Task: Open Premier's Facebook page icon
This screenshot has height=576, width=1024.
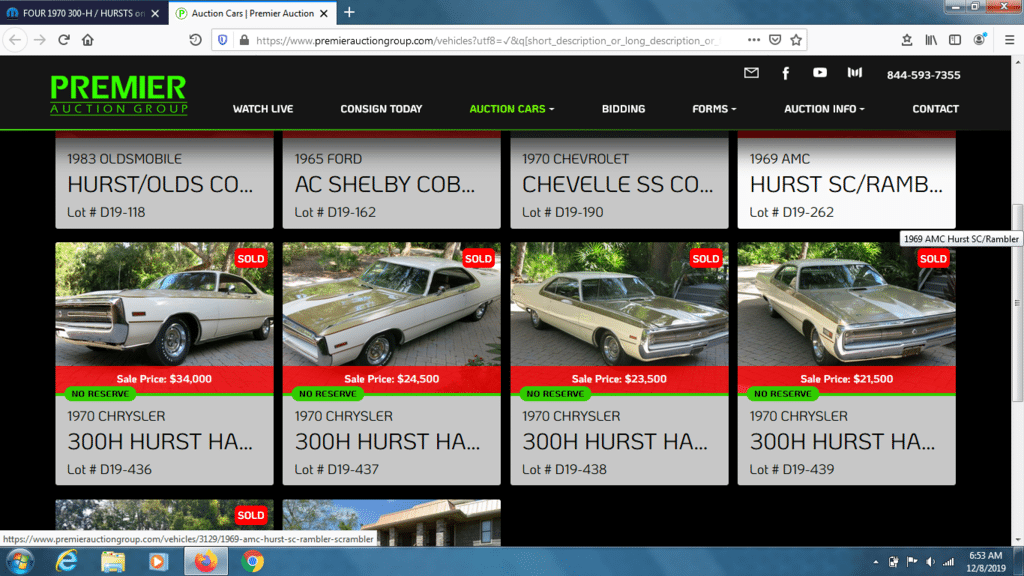Action: (x=785, y=73)
